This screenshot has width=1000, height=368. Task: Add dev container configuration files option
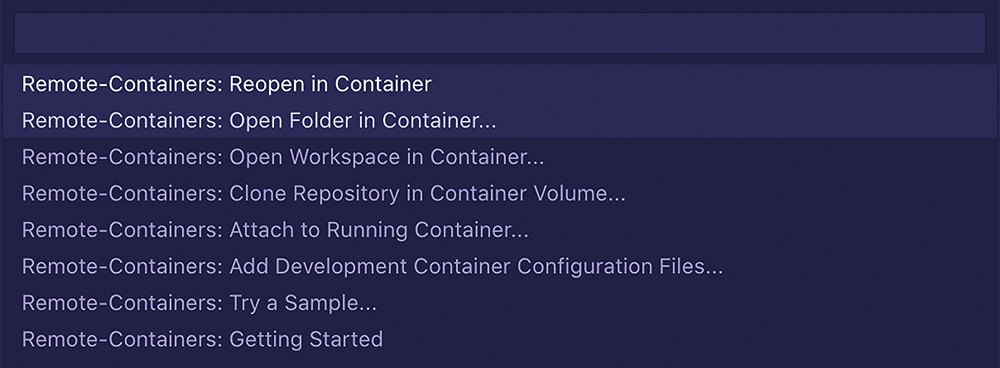pyautogui.click(x=500, y=266)
